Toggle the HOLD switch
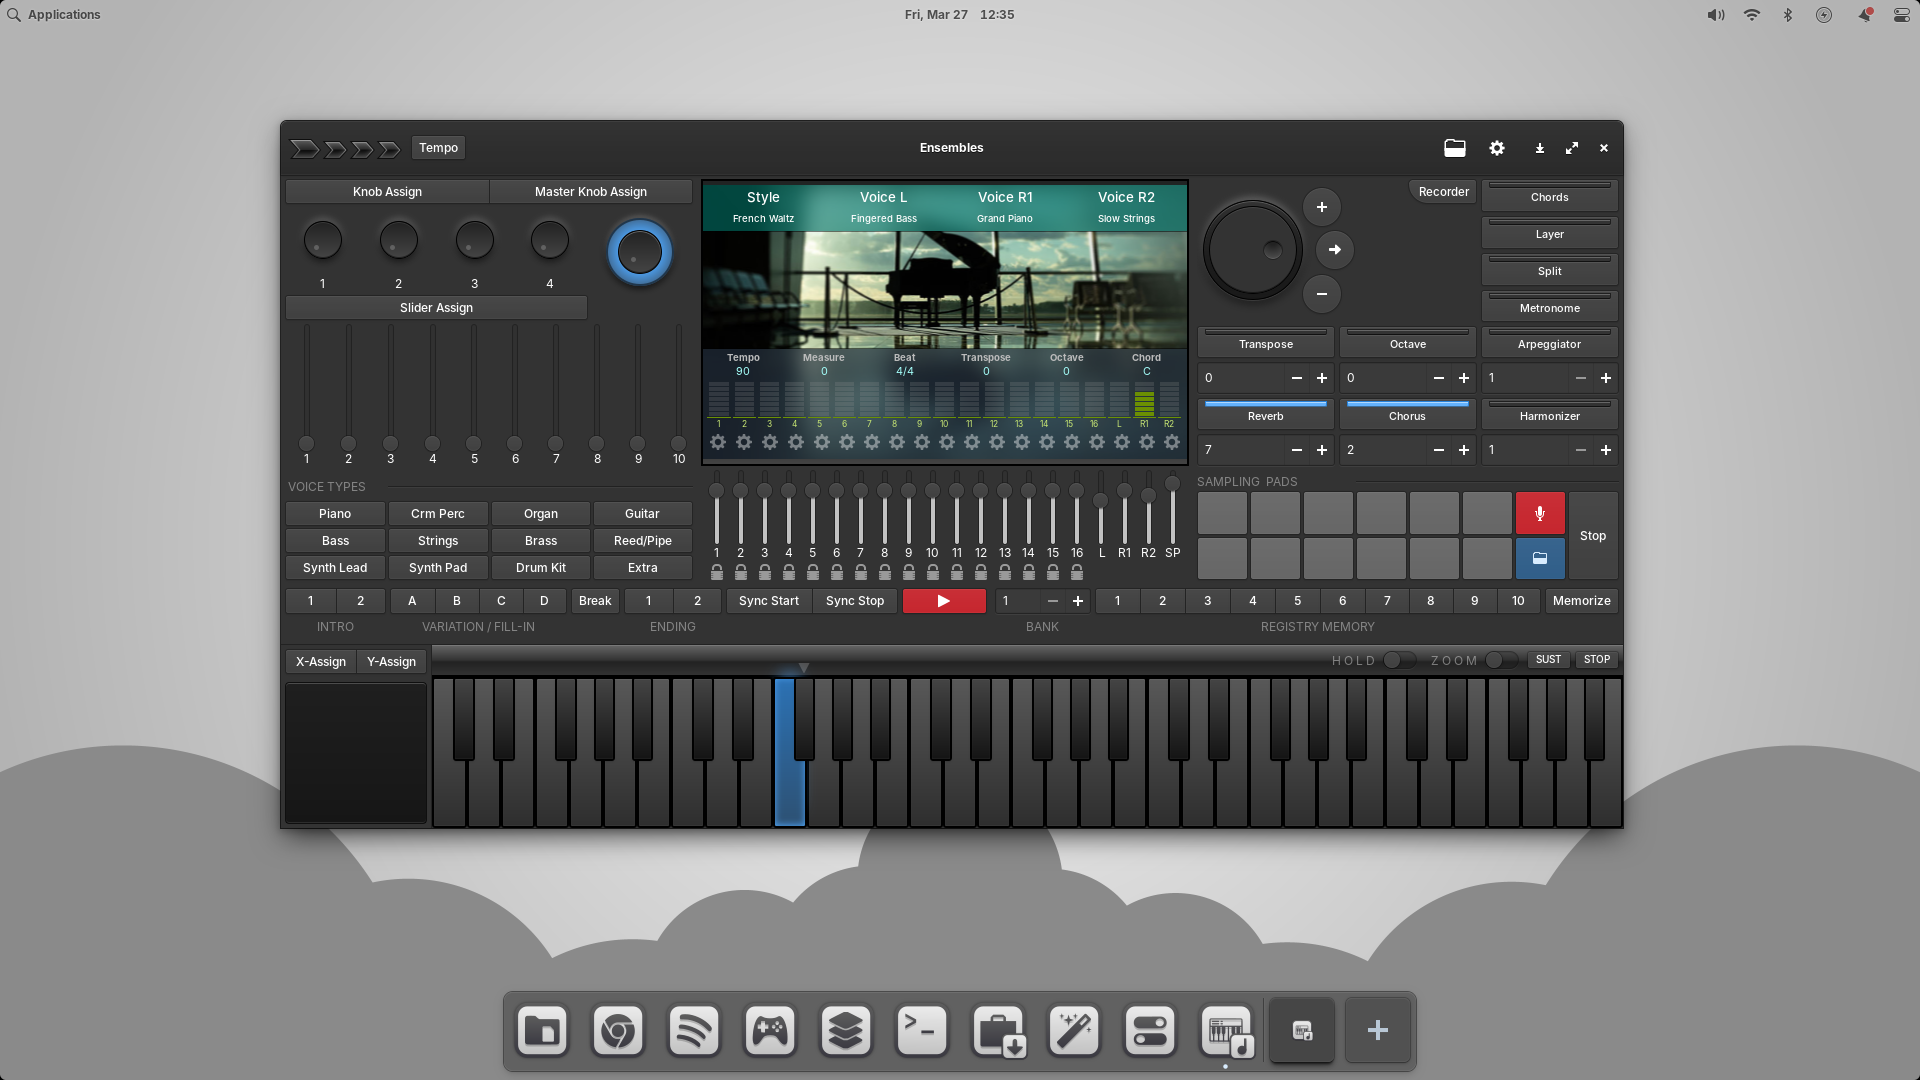Viewport: 1920px width, 1080px height. tap(1398, 660)
